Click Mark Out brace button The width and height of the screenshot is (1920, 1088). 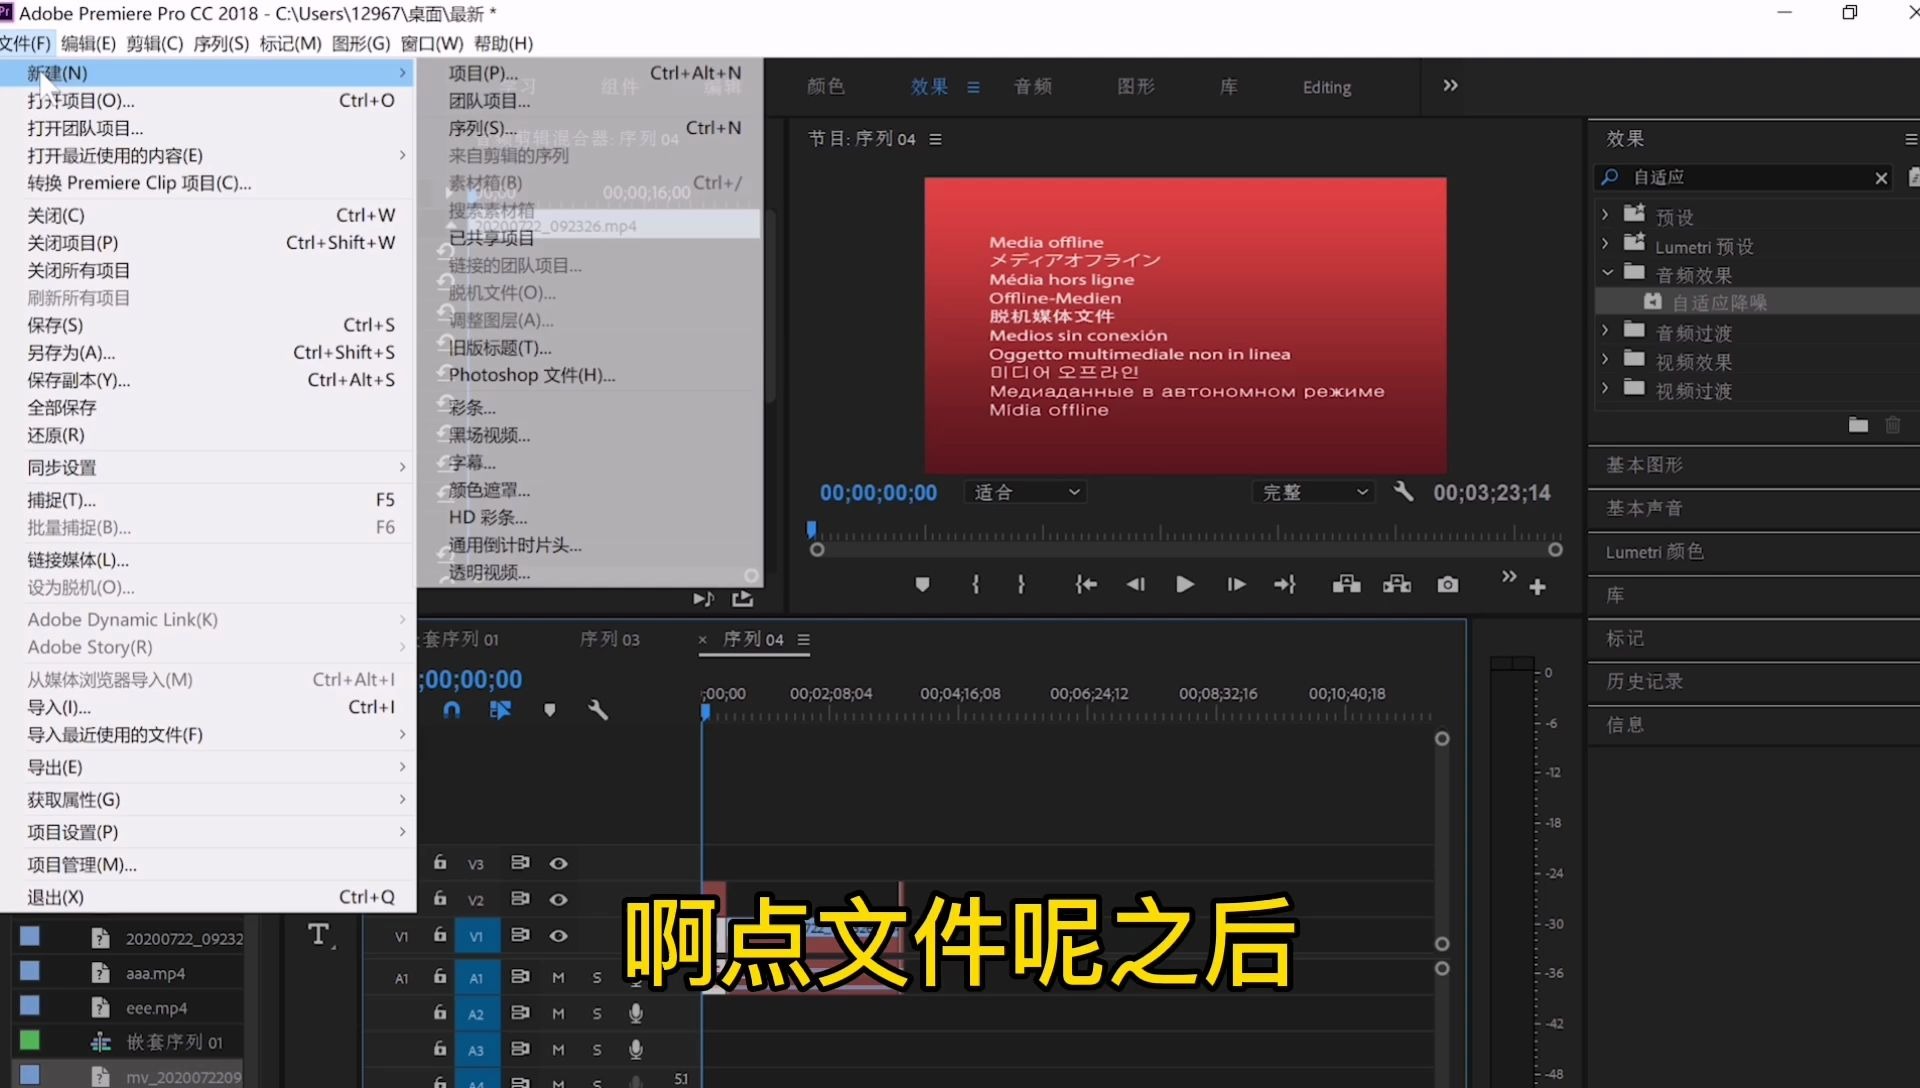coord(1021,585)
